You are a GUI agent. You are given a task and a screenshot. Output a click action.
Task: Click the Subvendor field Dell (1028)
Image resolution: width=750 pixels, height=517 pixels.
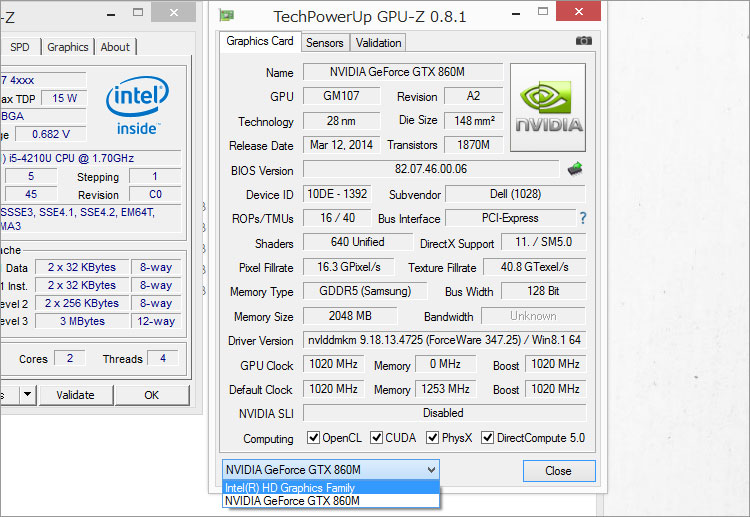pos(515,194)
